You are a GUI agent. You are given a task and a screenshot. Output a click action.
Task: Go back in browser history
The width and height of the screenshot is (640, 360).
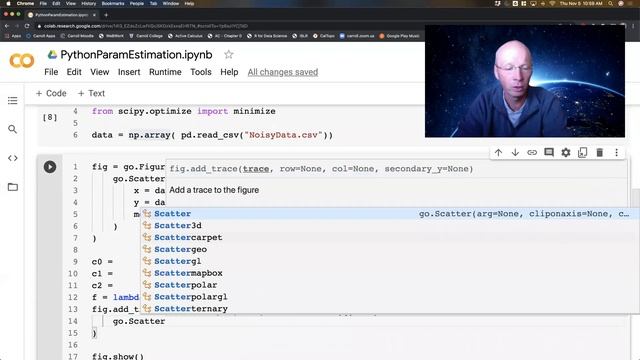[x=7, y=26]
